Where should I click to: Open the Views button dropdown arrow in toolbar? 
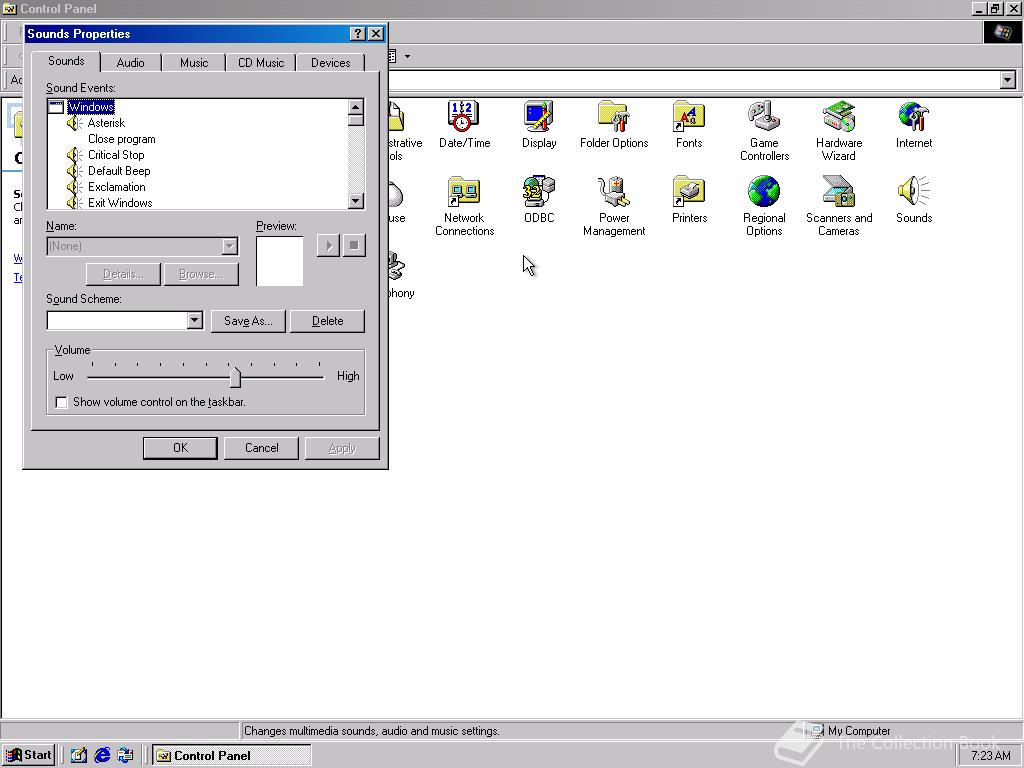click(x=408, y=57)
